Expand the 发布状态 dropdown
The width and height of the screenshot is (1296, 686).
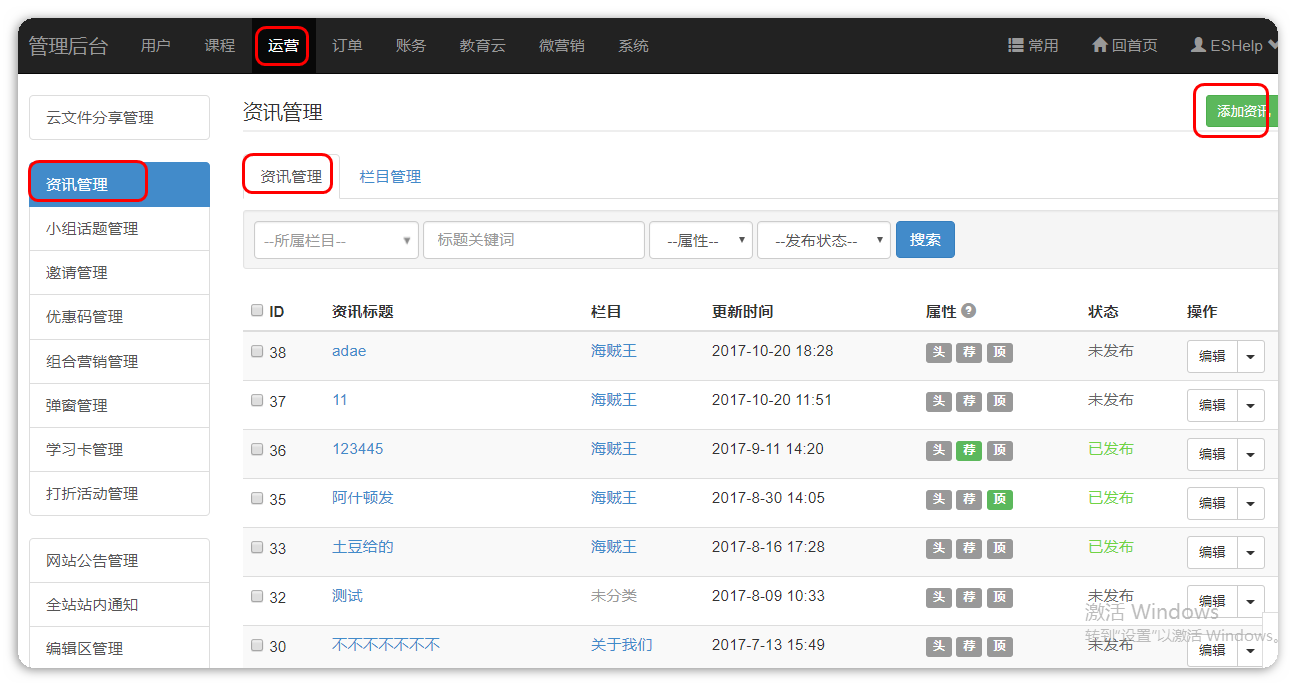coord(823,240)
